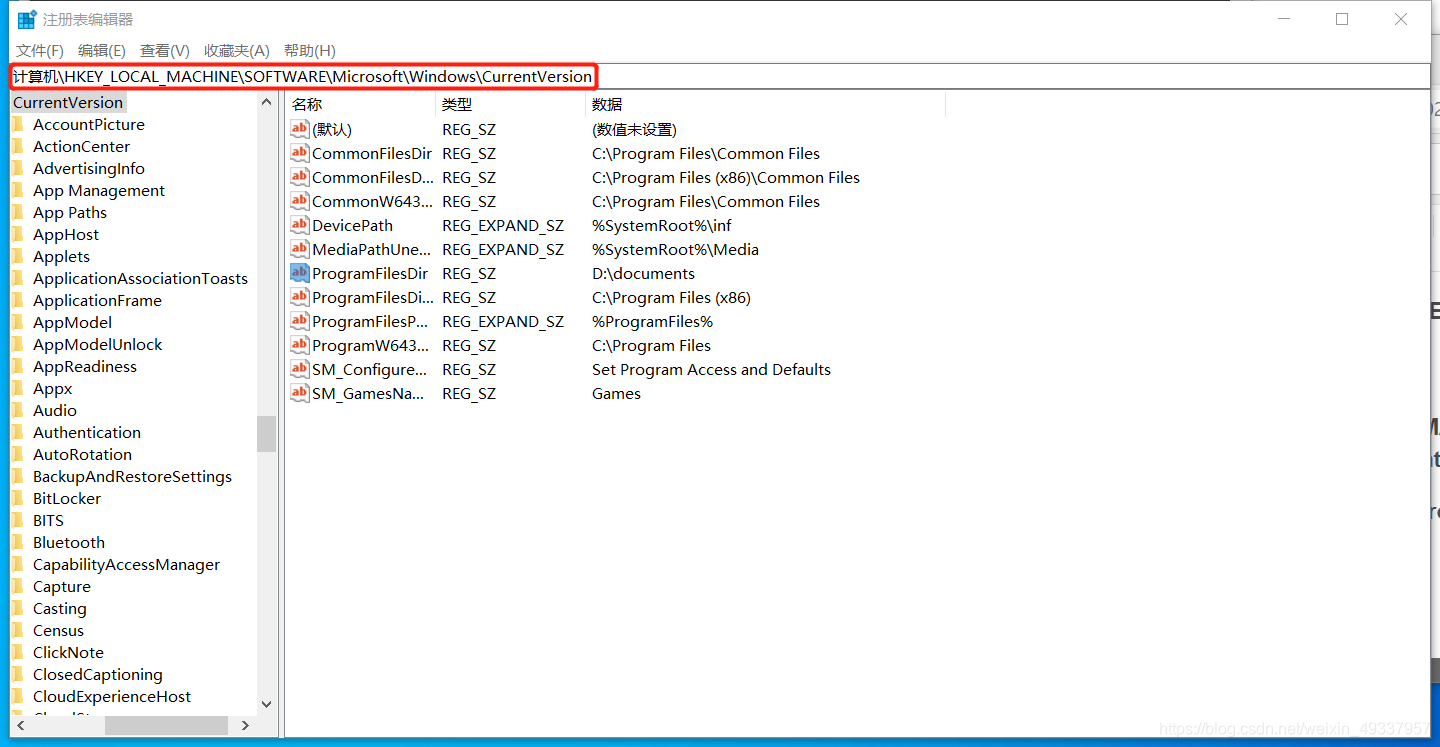This screenshot has width=1440, height=747.
Task: Select the App Management key
Action: (99, 190)
